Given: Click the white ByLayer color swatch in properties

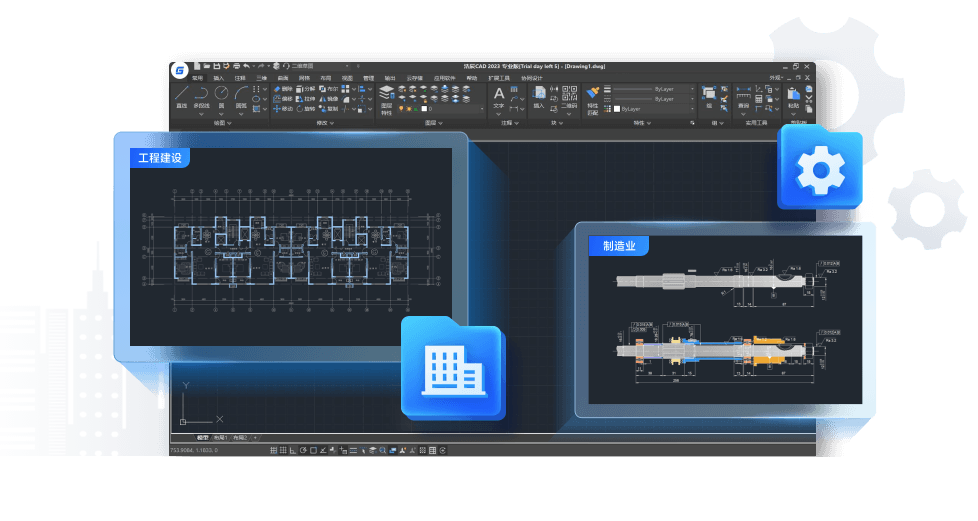Looking at the screenshot, I should point(617,109).
